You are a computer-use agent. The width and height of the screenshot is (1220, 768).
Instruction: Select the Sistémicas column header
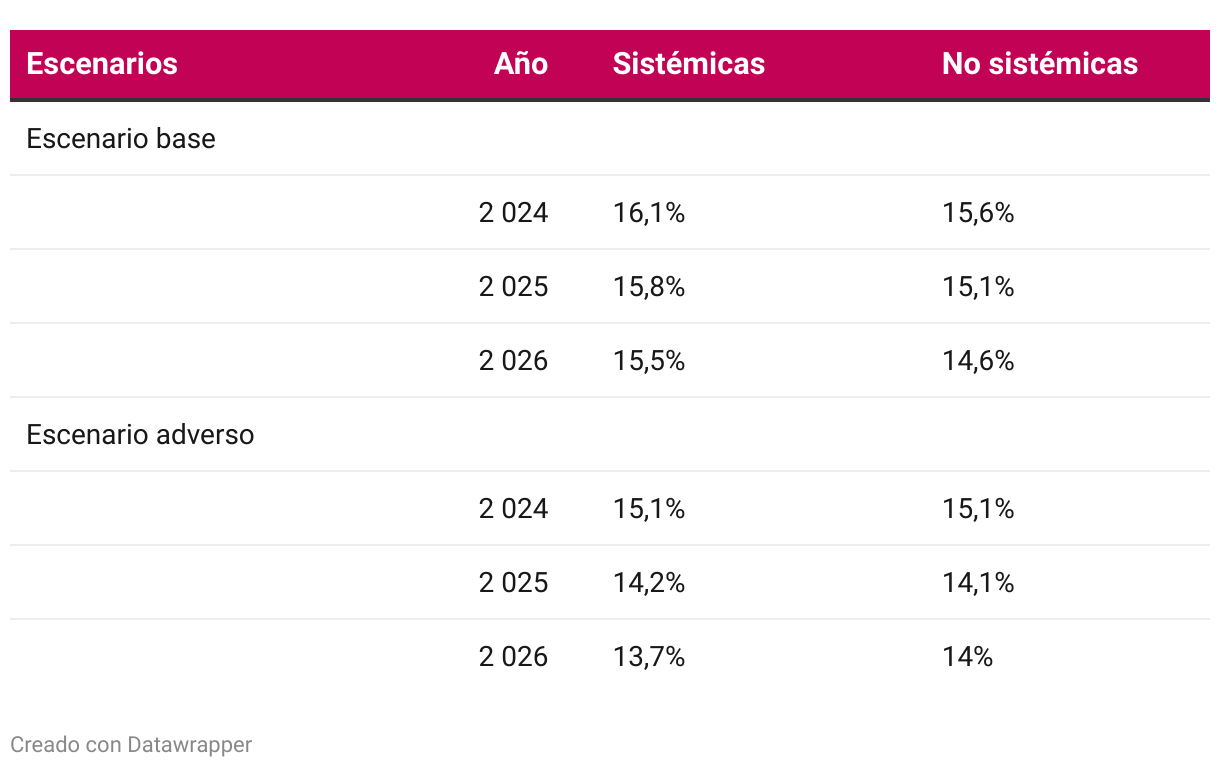click(688, 64)
